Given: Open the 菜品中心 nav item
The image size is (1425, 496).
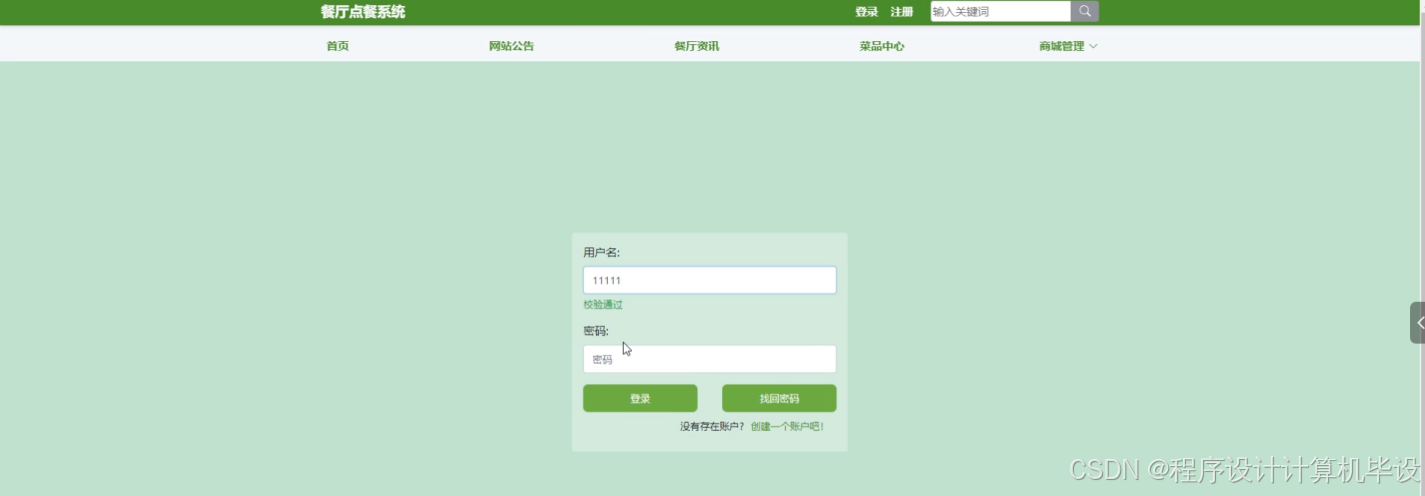Looking at the screenshot, I should (x=882, y=46).
